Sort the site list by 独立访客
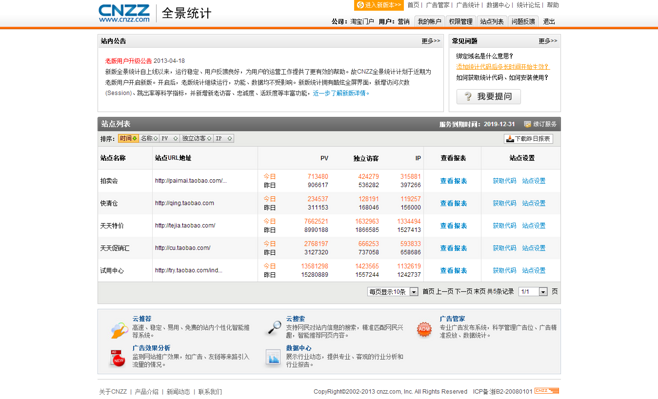Viewport: 658px width, 399px height. (196, 138)
